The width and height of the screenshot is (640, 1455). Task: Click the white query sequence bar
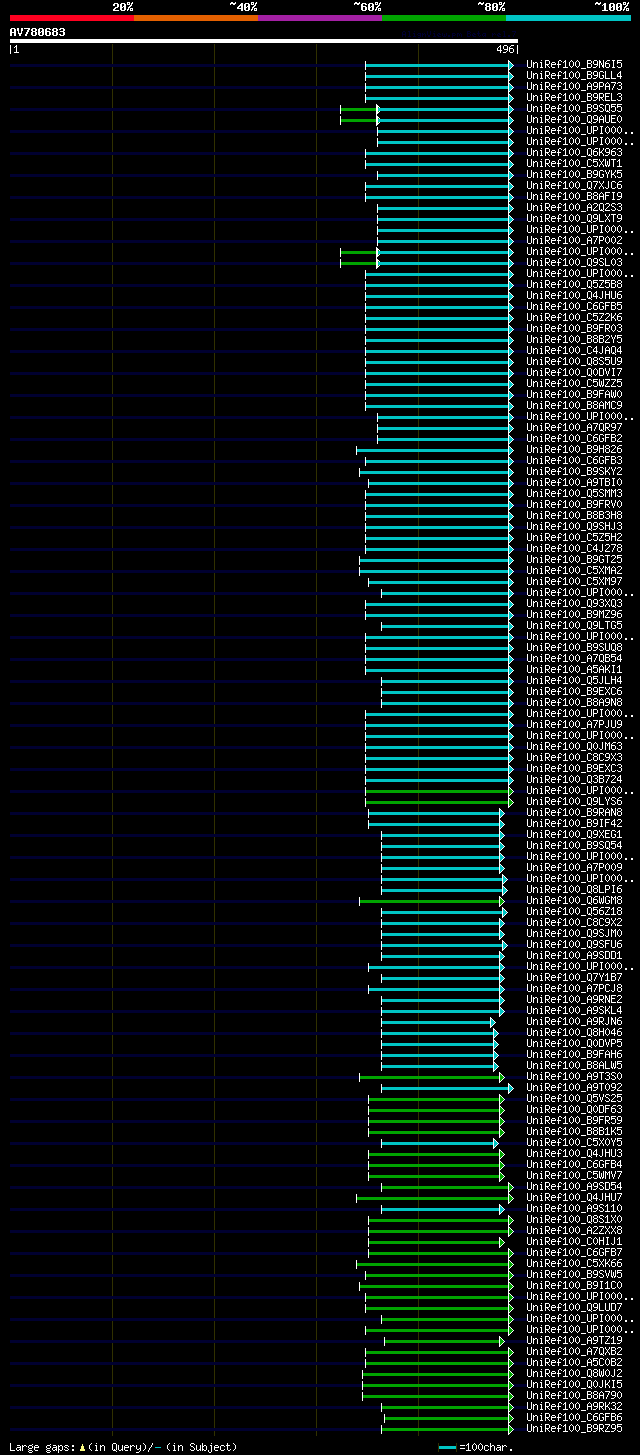[x=264, y=41]
